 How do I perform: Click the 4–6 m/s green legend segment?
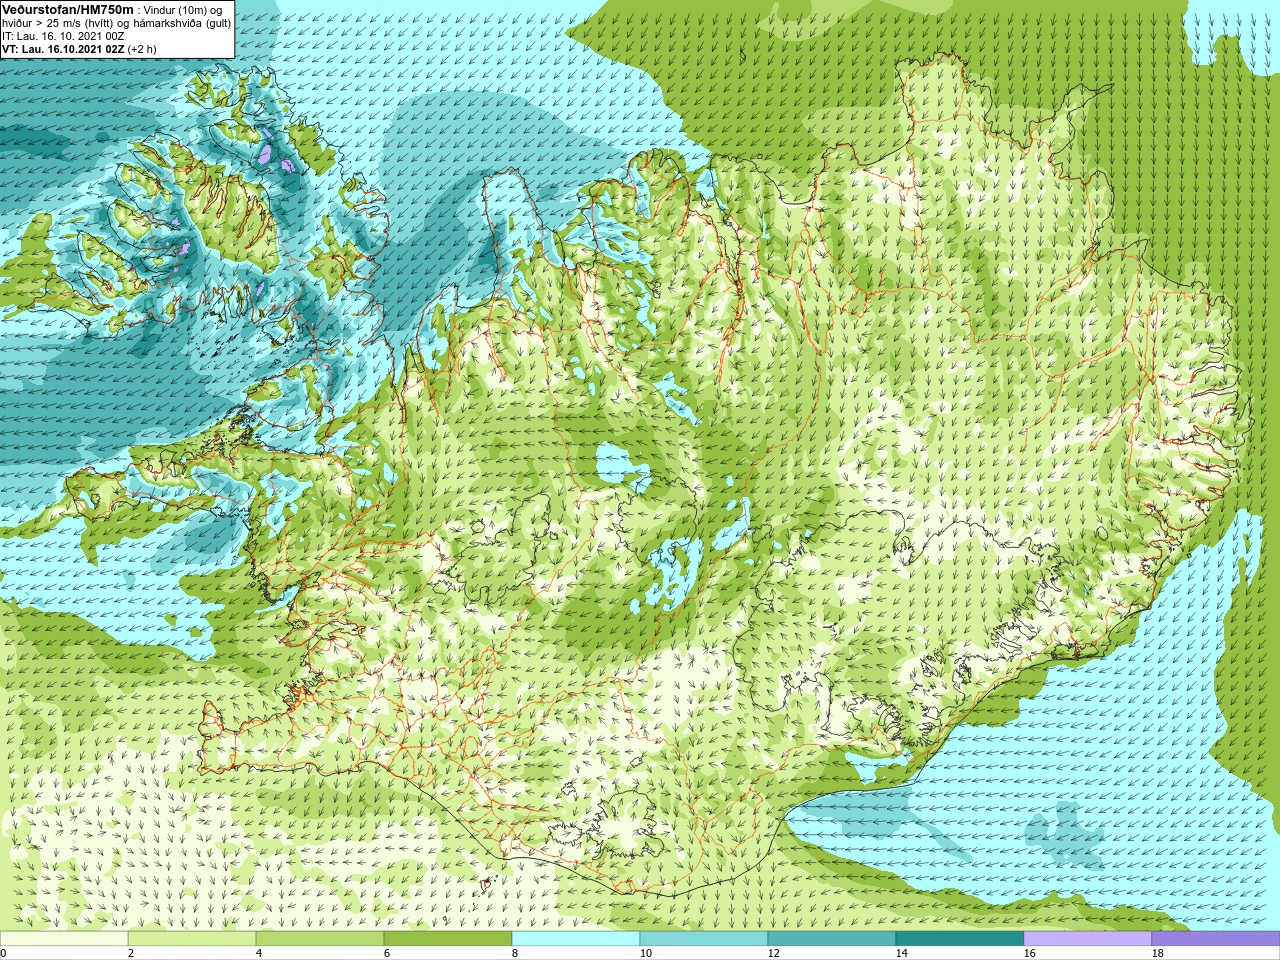pos(320,939)
